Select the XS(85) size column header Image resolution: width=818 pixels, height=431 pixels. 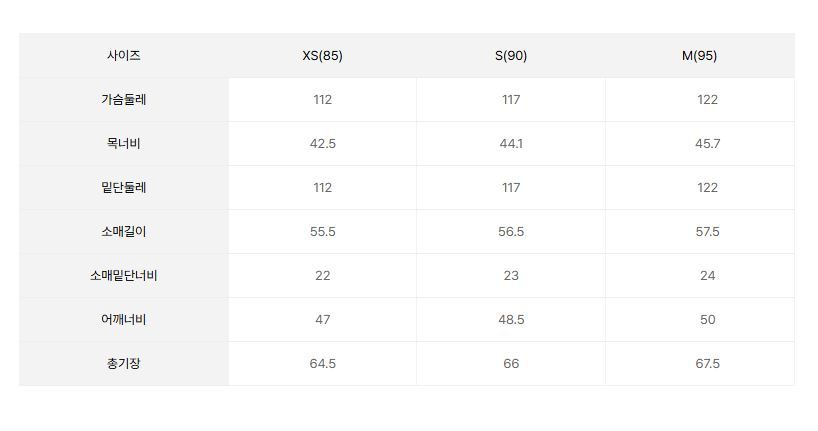[x=322, y=56]
